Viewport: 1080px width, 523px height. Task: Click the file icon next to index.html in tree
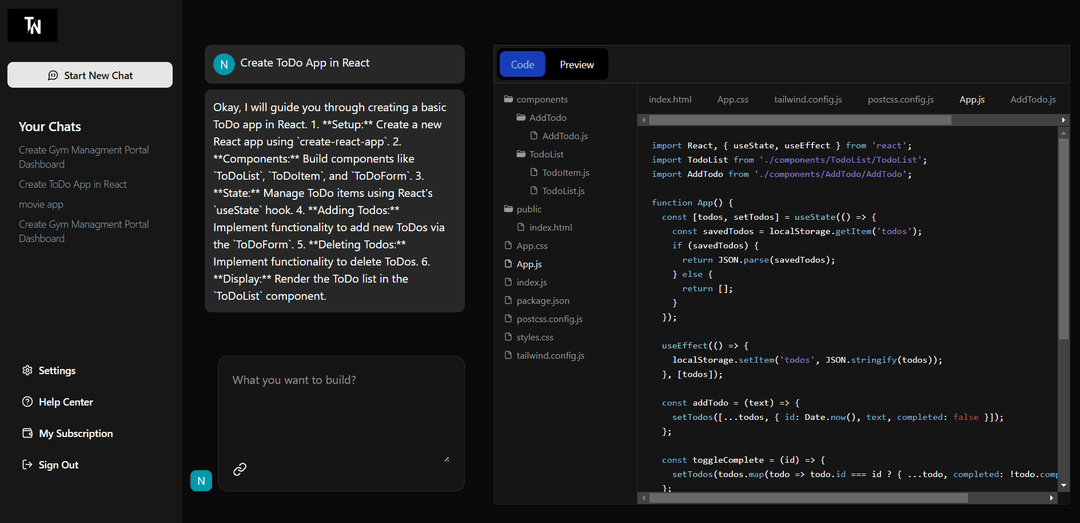click(521, 227)
